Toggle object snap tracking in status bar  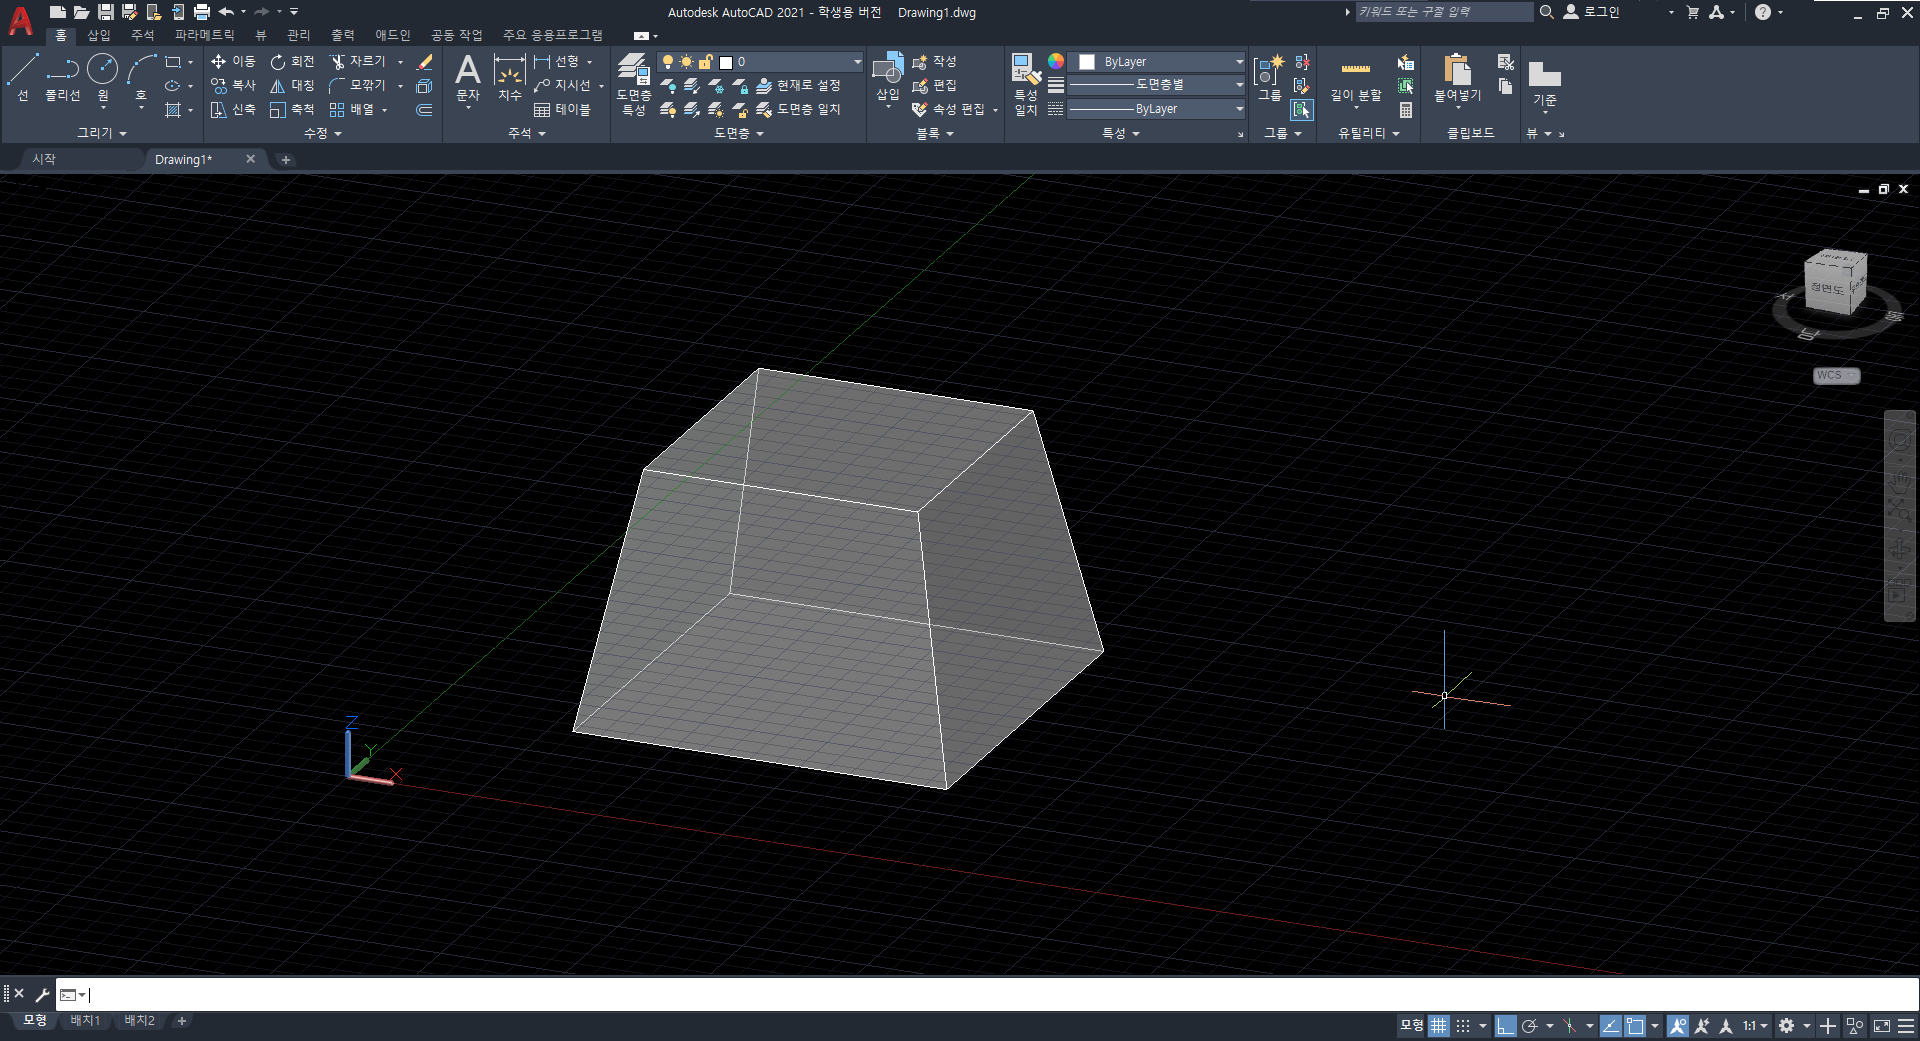[x=1610, y=1026]
